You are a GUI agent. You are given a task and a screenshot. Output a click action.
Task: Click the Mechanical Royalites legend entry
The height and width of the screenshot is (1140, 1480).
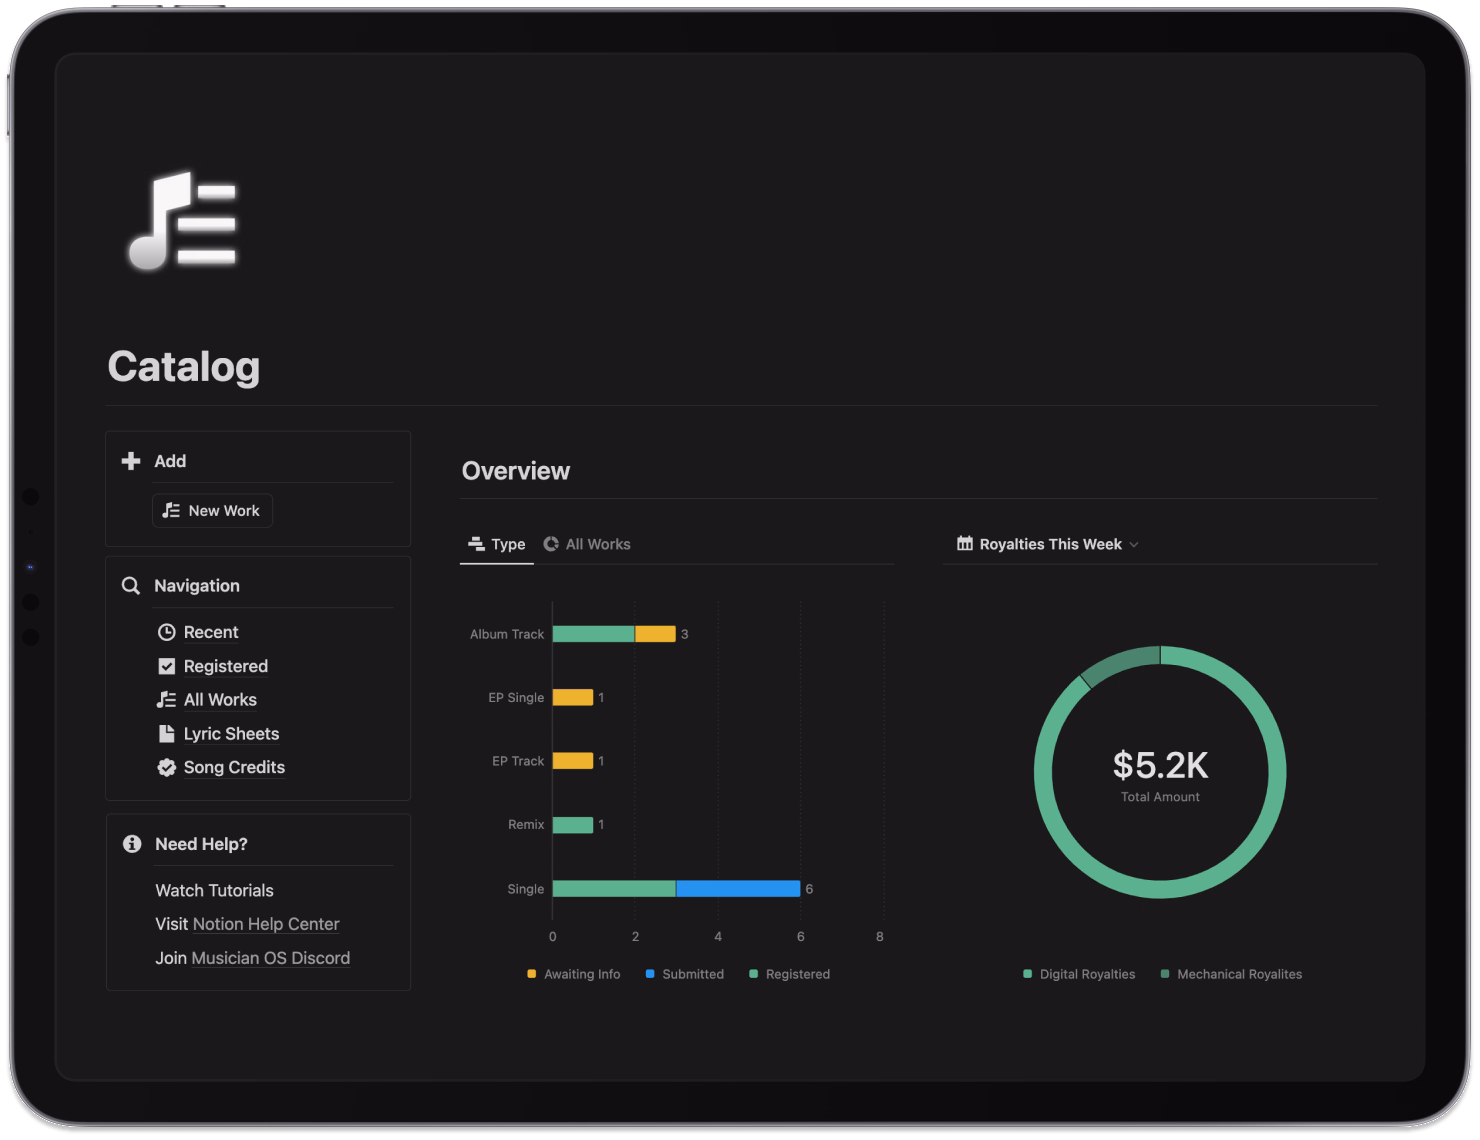tap(1231, 974)
